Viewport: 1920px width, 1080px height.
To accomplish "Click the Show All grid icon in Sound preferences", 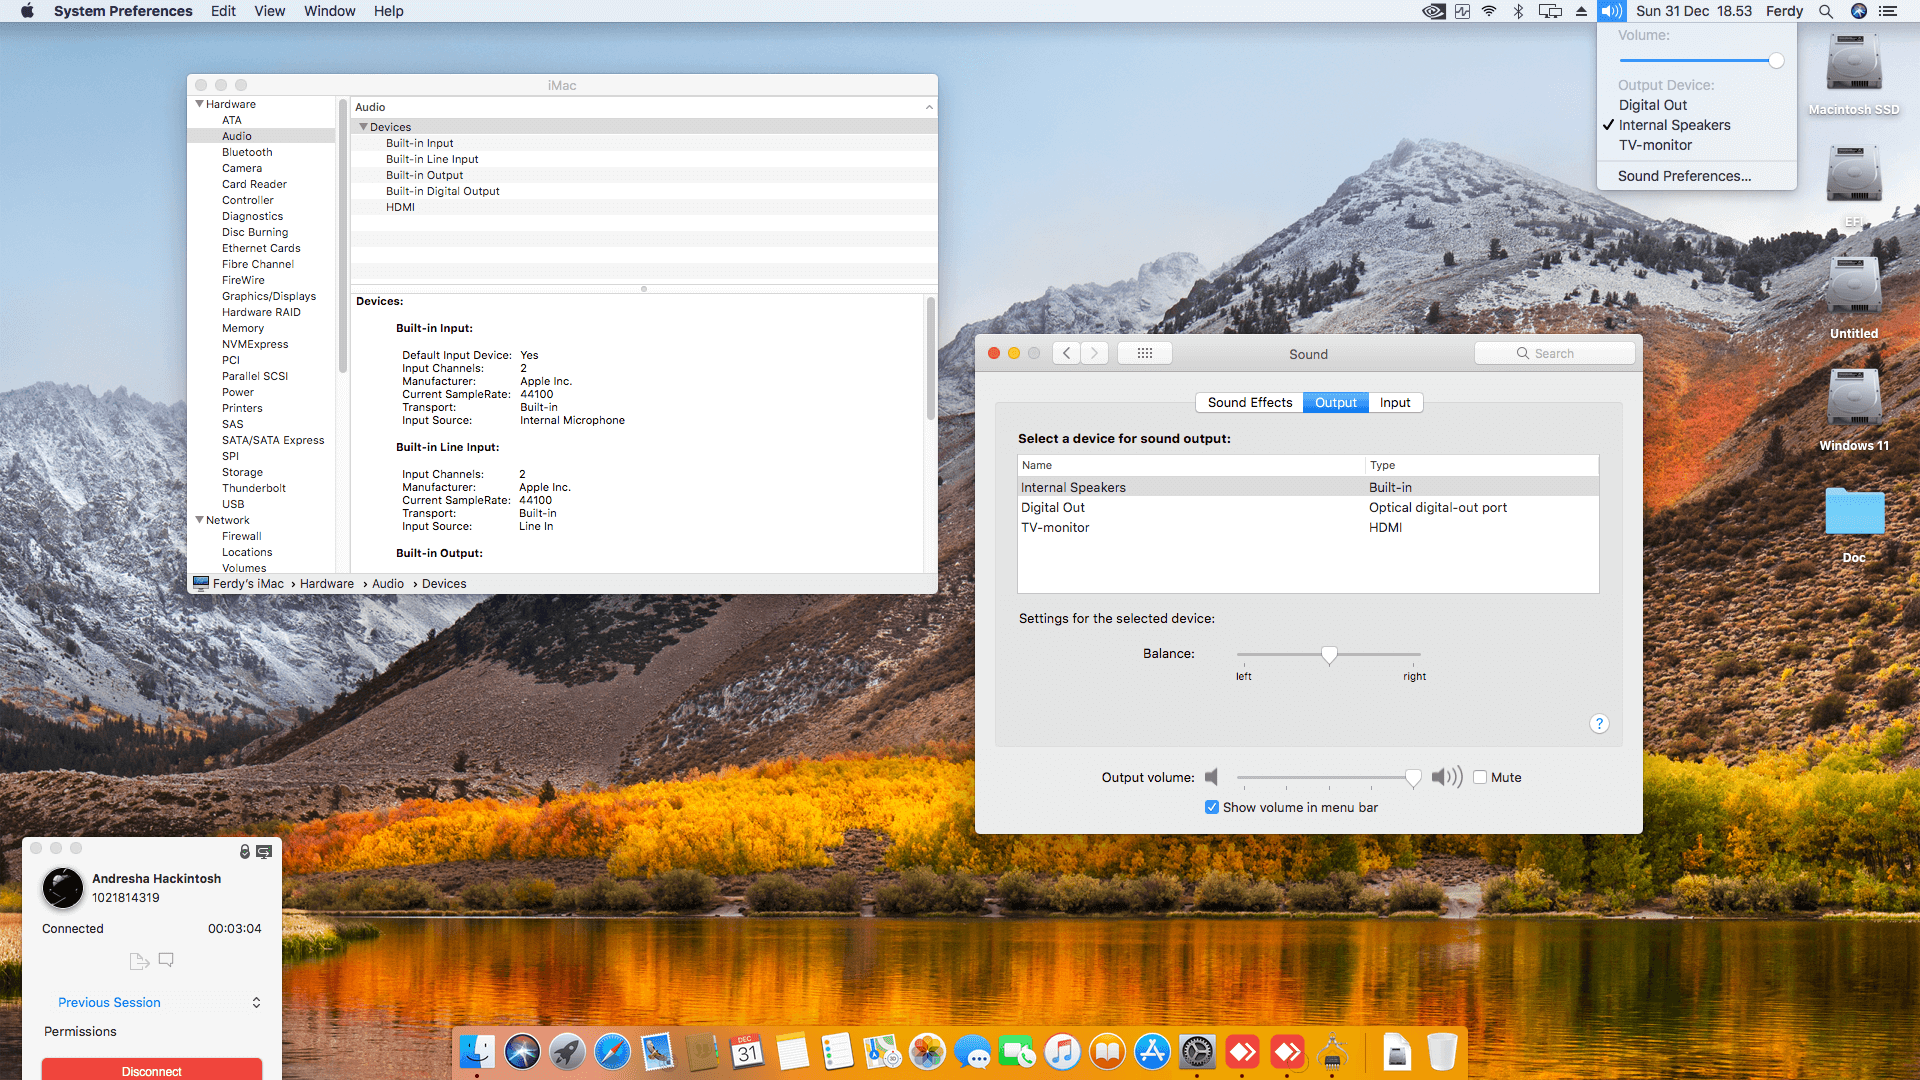I will [x=1144, y=352].
